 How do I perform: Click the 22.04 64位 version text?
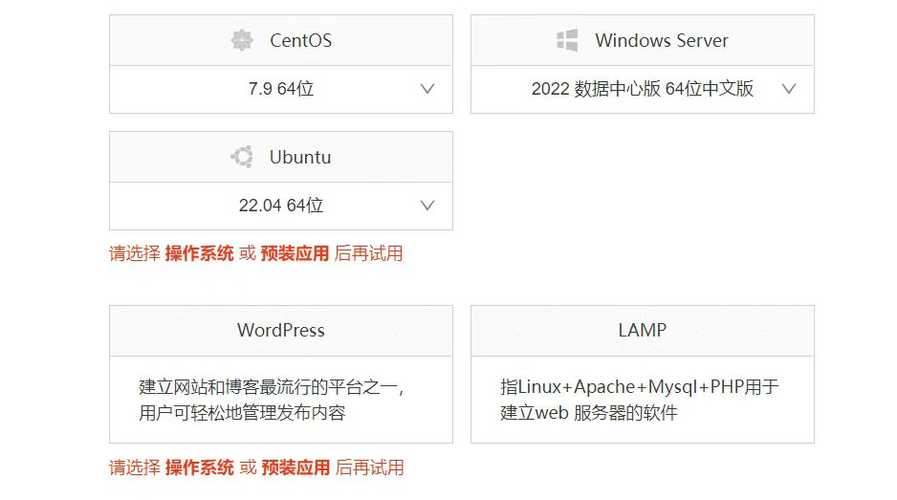point(281,206)
